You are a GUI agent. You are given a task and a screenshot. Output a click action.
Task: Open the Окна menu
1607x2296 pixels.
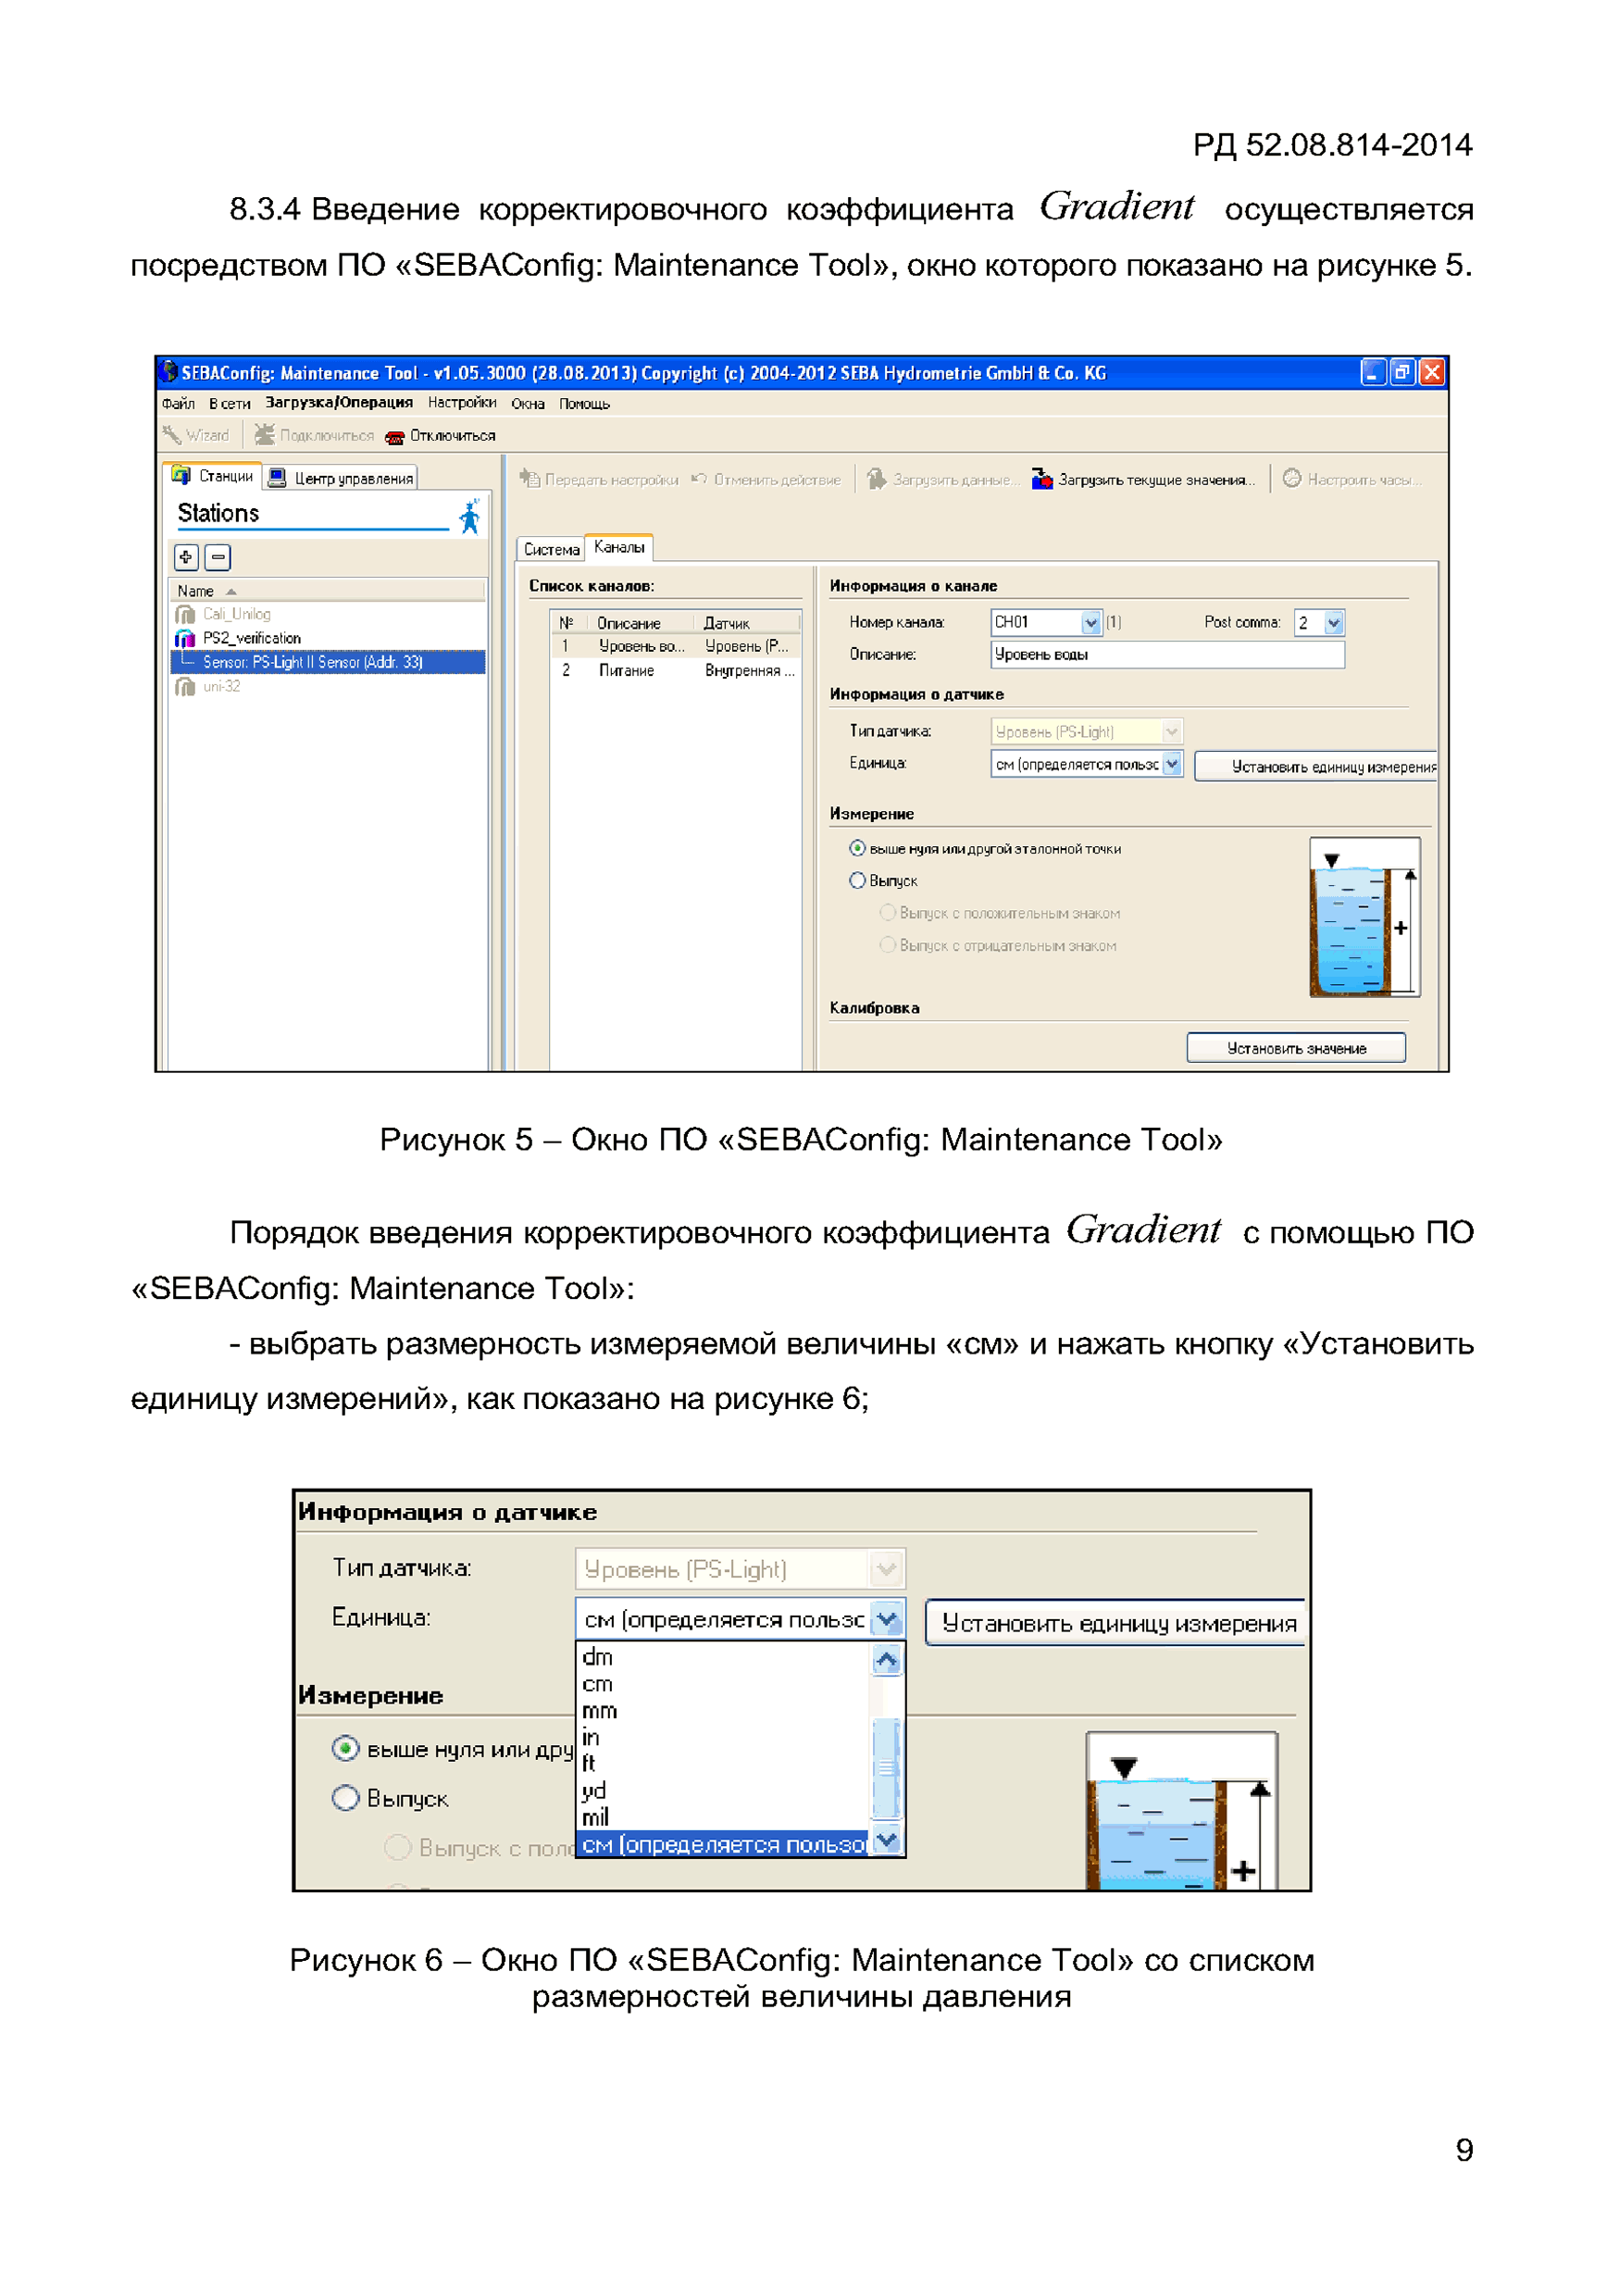[528, 404]
